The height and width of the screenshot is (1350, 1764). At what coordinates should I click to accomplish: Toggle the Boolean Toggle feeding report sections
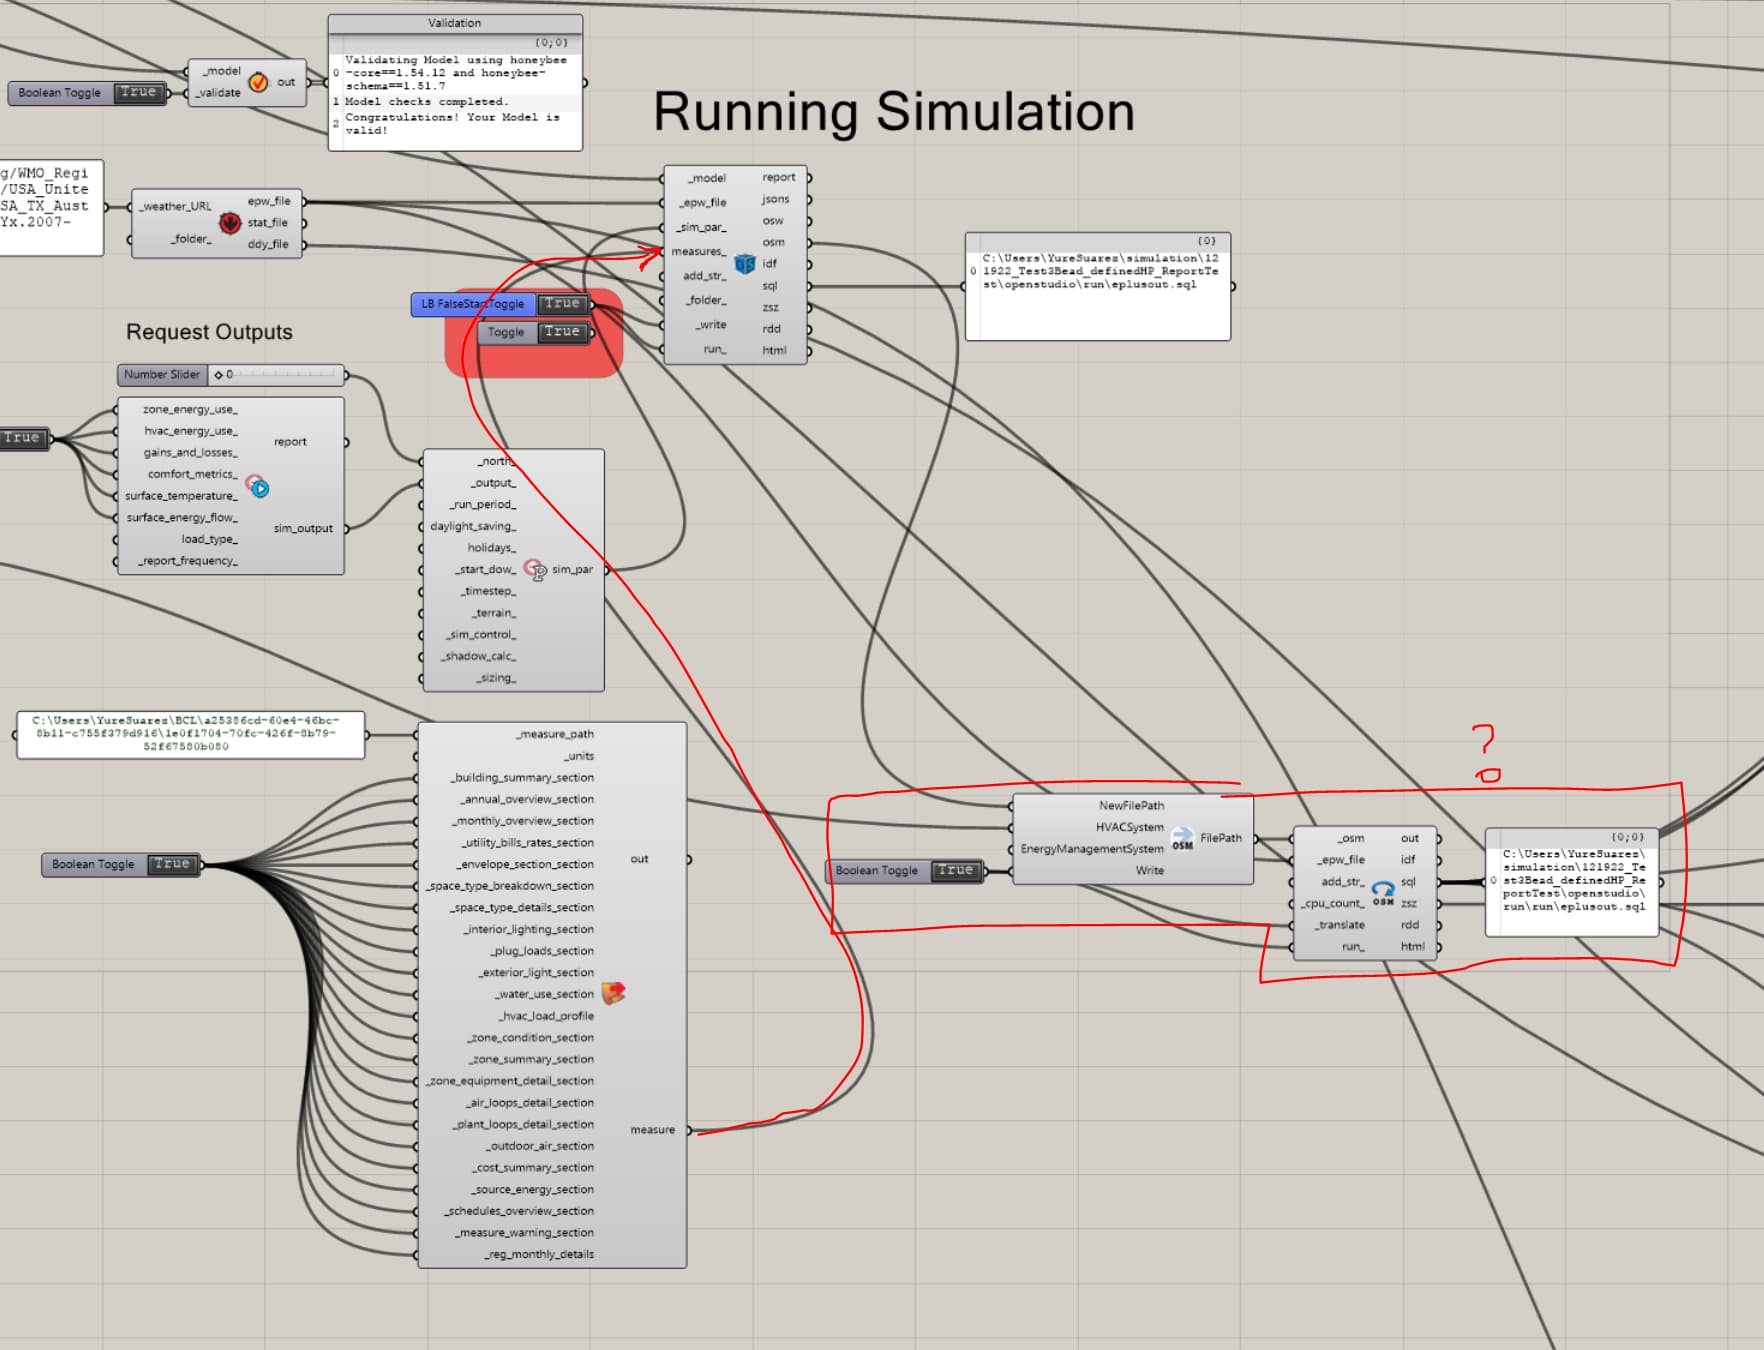pos(172,864)
